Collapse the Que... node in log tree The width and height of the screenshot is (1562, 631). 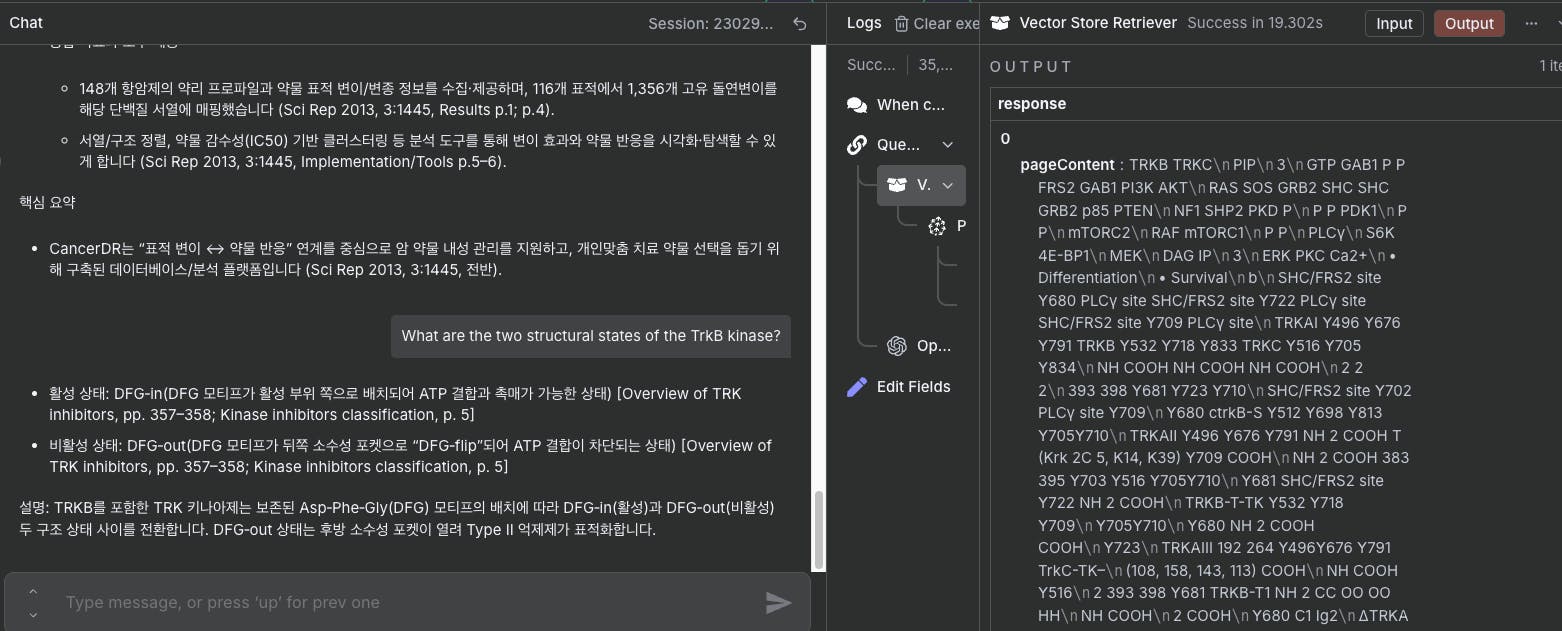947,145
